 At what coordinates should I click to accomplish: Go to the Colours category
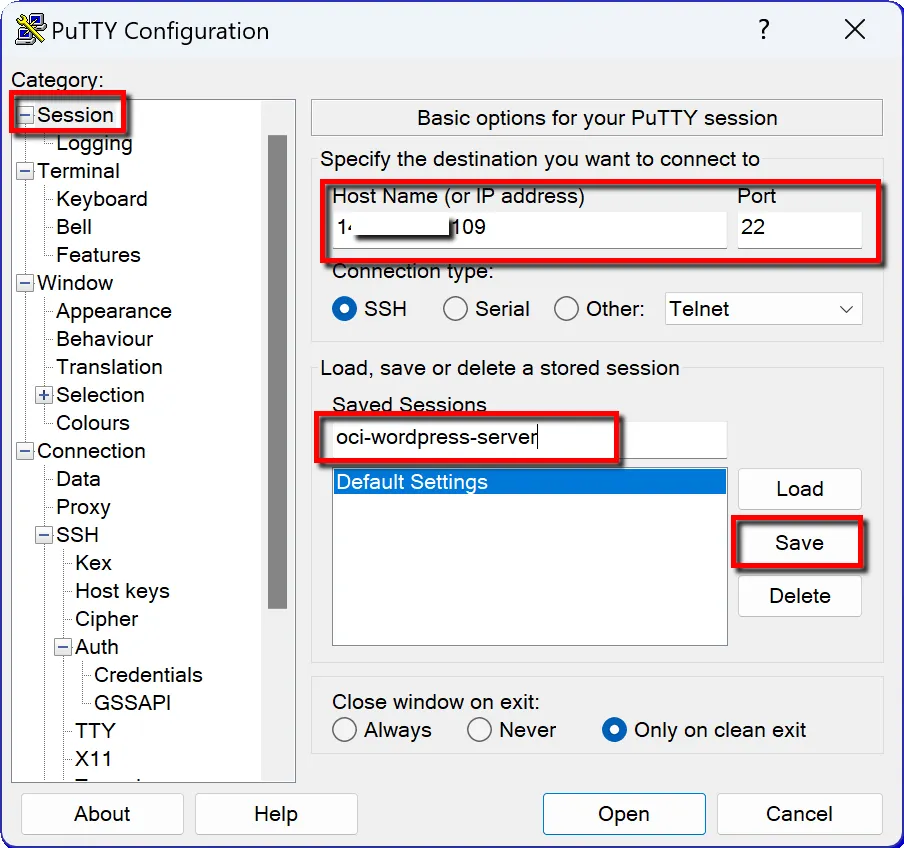(93, 423)
